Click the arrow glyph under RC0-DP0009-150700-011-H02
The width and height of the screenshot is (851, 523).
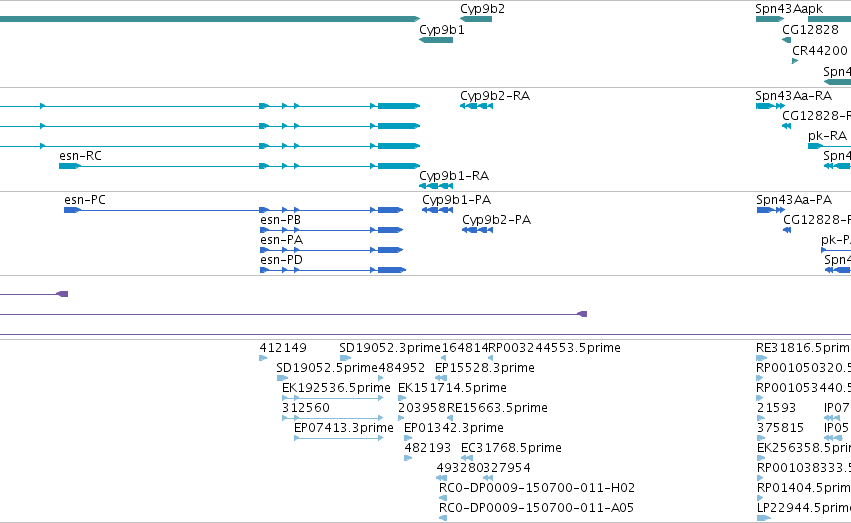click(x=443, y=498)
